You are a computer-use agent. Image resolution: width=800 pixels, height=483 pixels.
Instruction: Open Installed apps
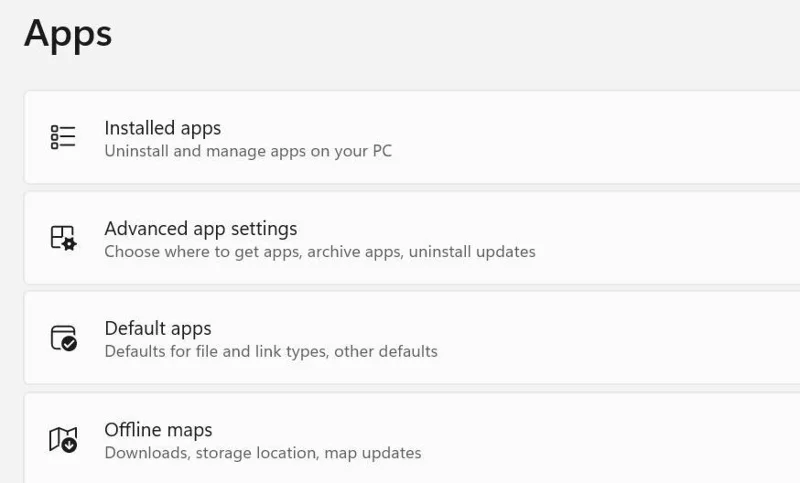pyautogui.click(x=412, y=137)
